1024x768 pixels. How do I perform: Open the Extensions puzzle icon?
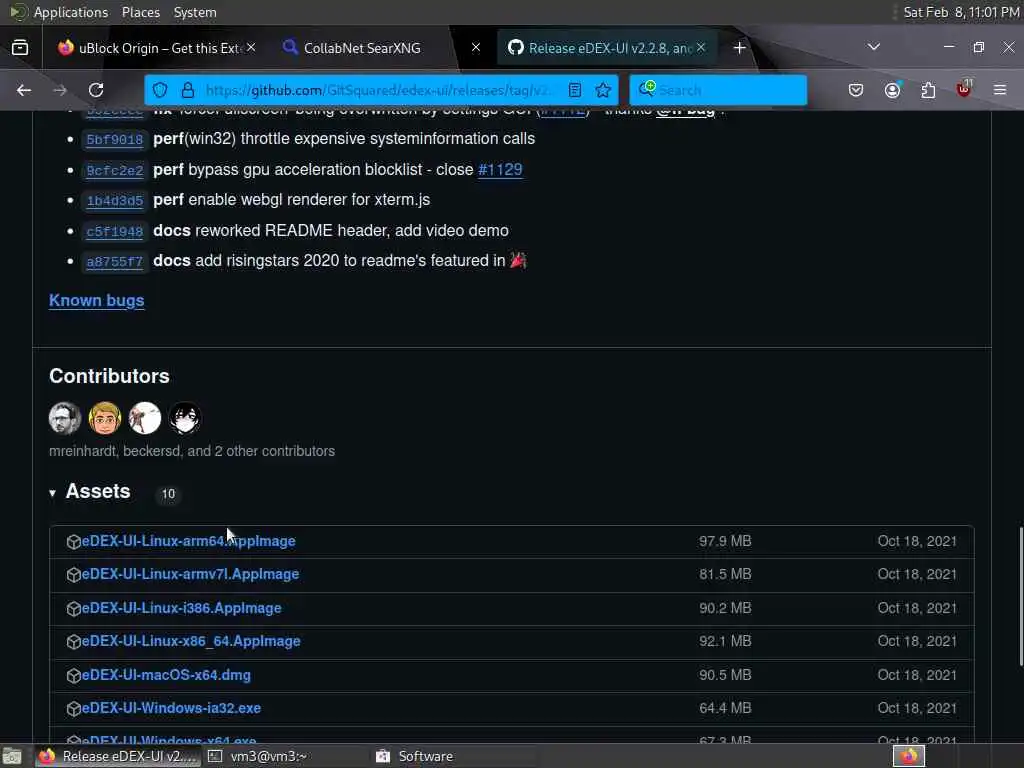928,90
